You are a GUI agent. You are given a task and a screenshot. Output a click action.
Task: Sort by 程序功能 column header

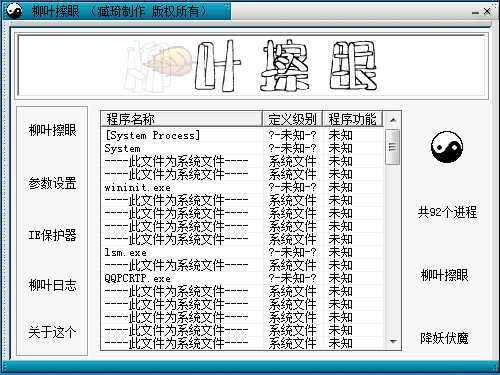tap(353, 119)
